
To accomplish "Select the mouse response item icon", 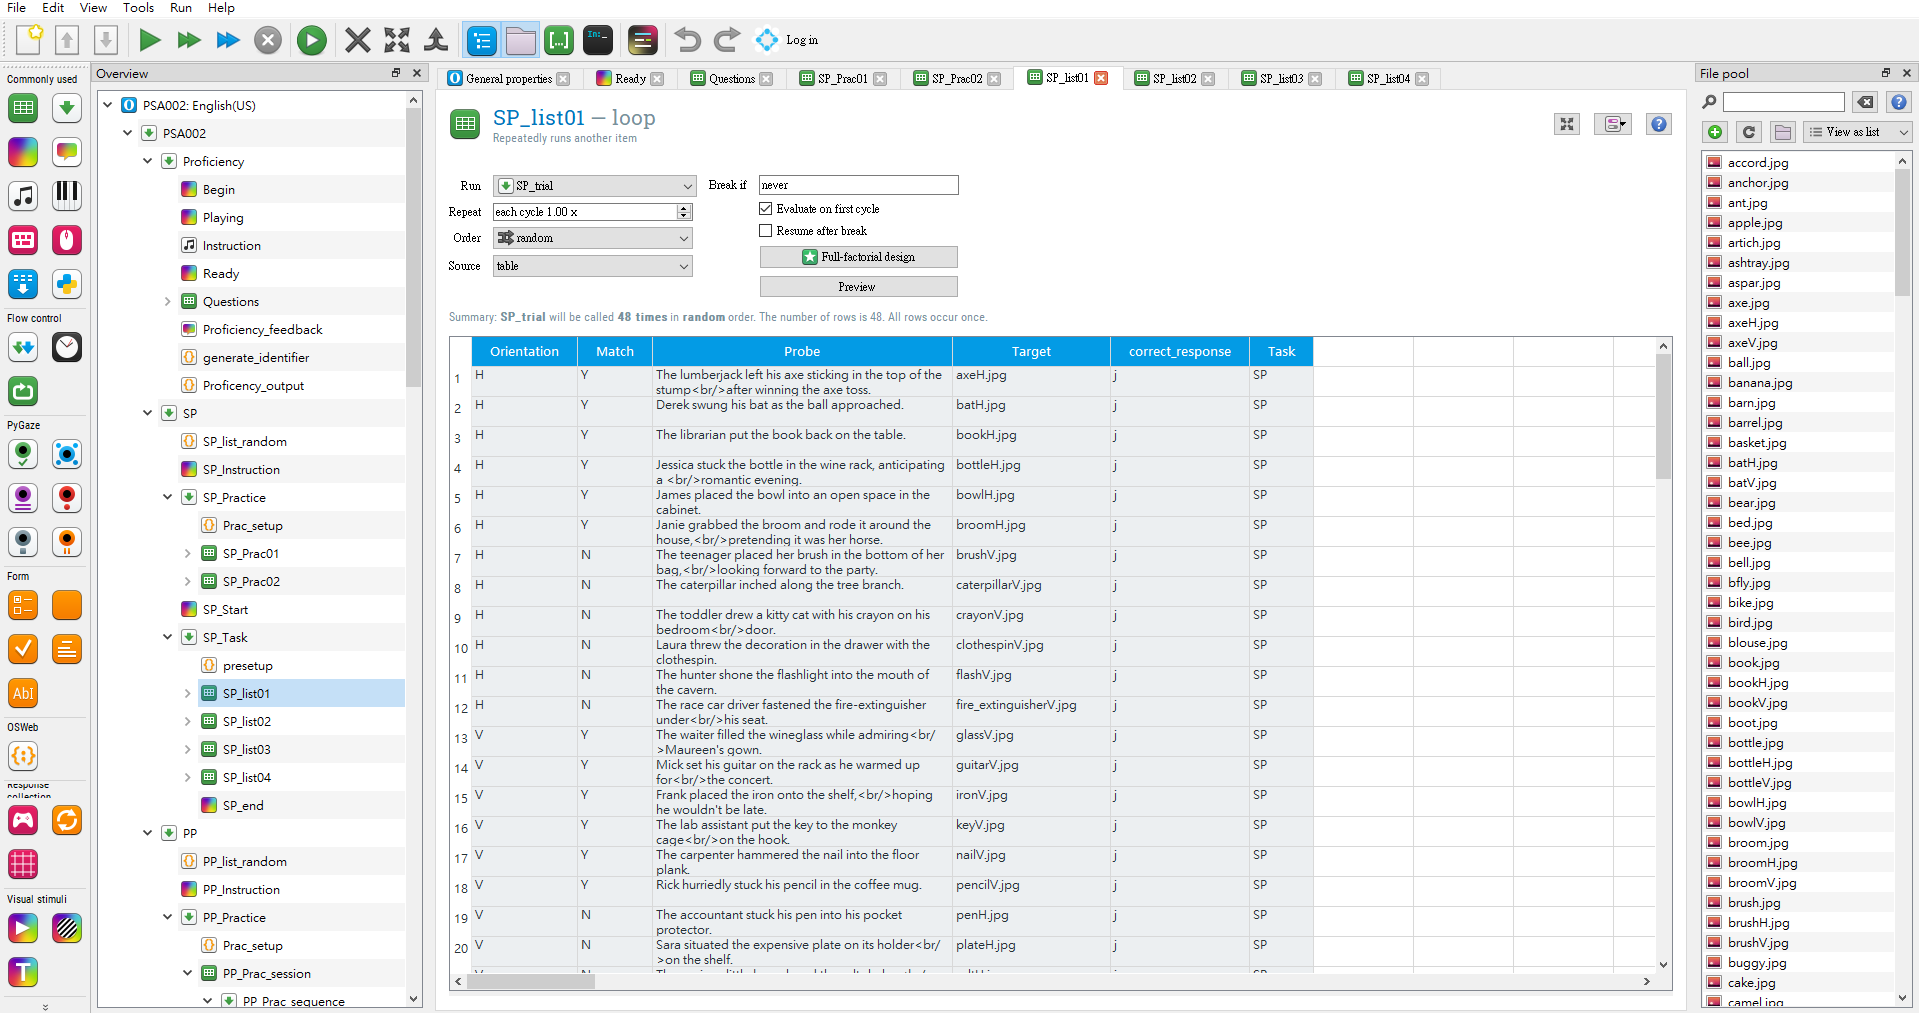I will 67,240.
